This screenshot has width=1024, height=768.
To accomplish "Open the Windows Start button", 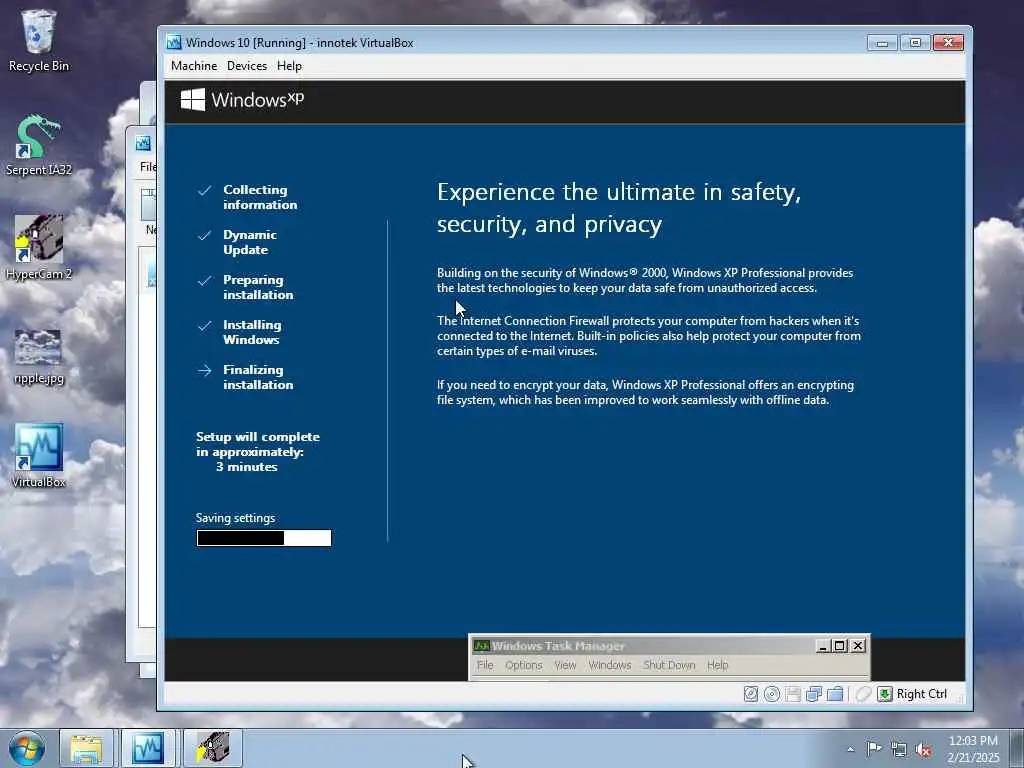I will pyautogui.click(x=27, y=748).
